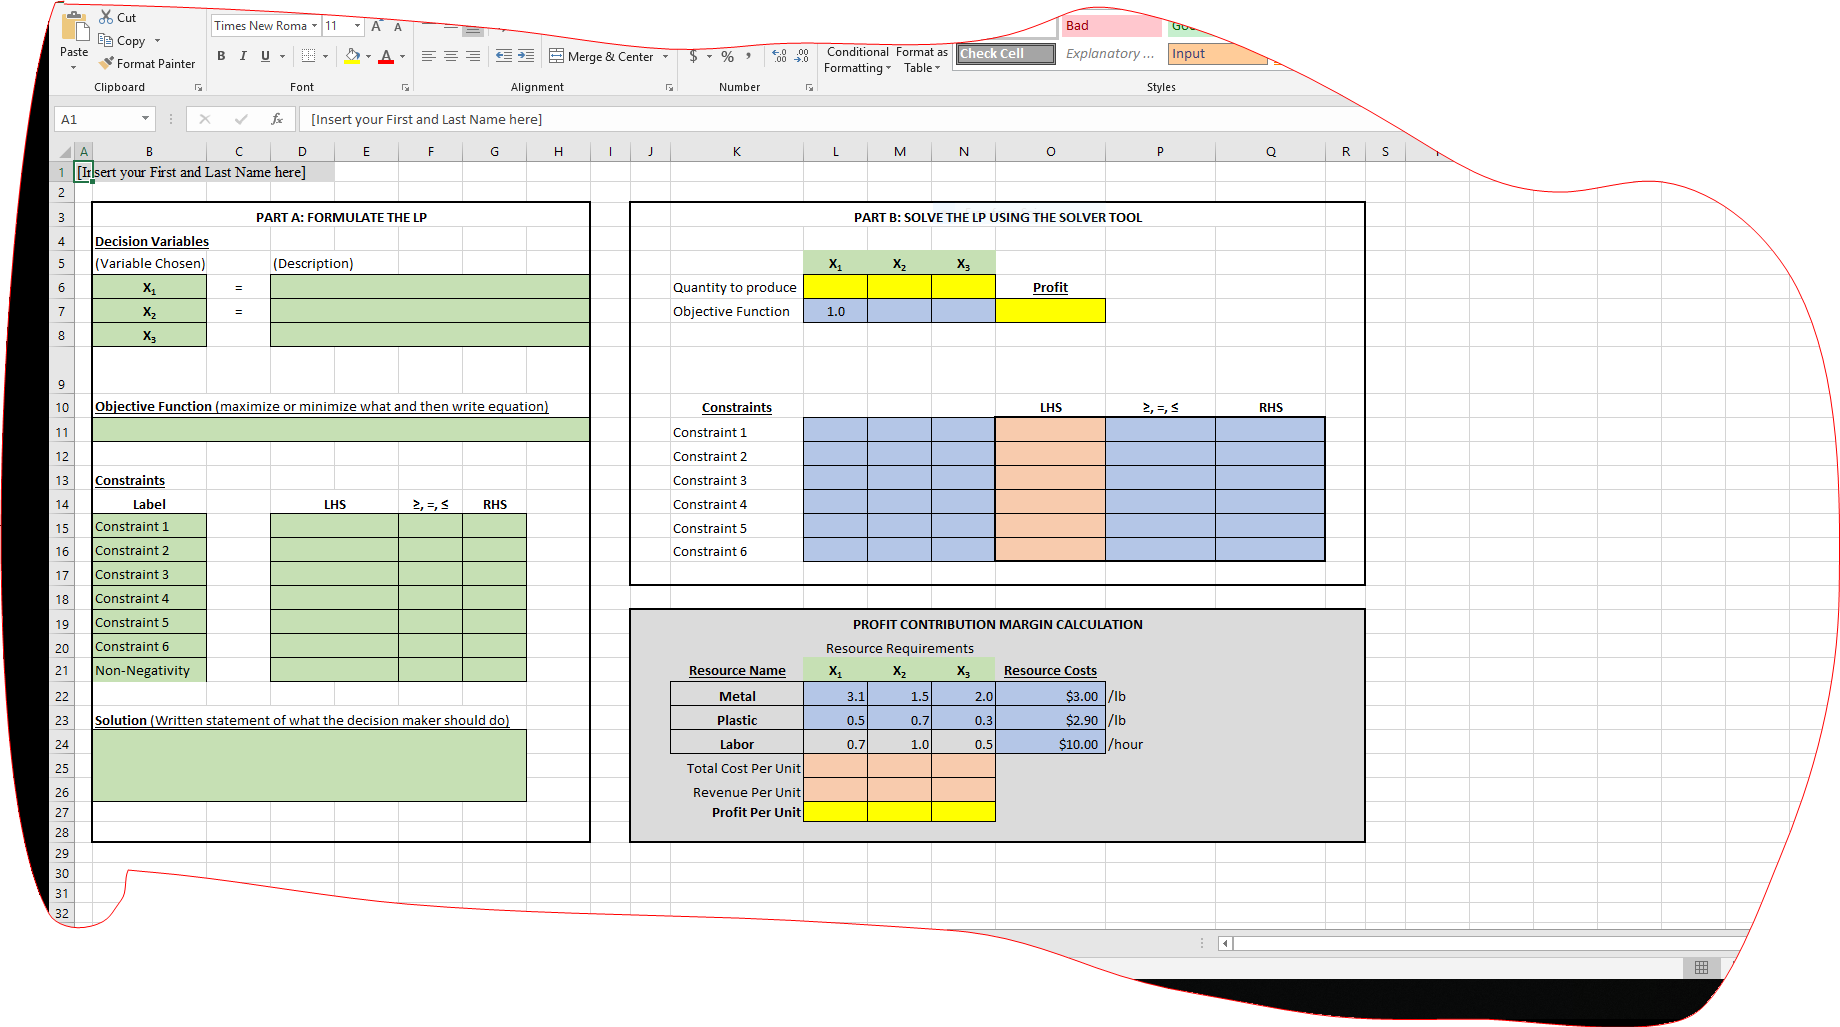Click the Name Box showing A1
Image resolution: width=1840 pixels, height=1027 pixels.
[x=97, y=119]
